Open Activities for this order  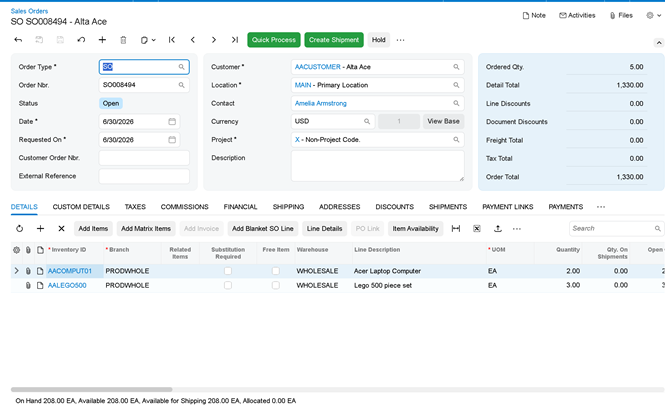pyautogui.click(x=577, y=15)
